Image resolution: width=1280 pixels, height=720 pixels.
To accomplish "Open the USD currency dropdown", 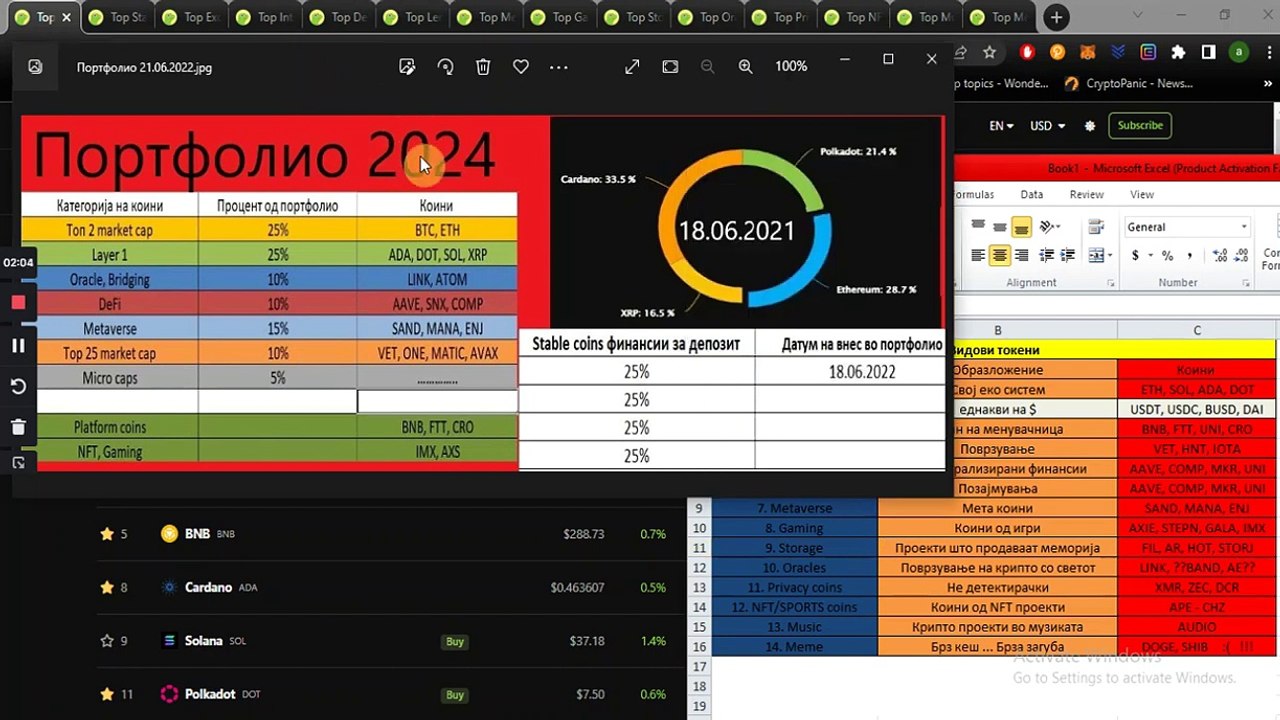I will click(x=1047, y=126).
